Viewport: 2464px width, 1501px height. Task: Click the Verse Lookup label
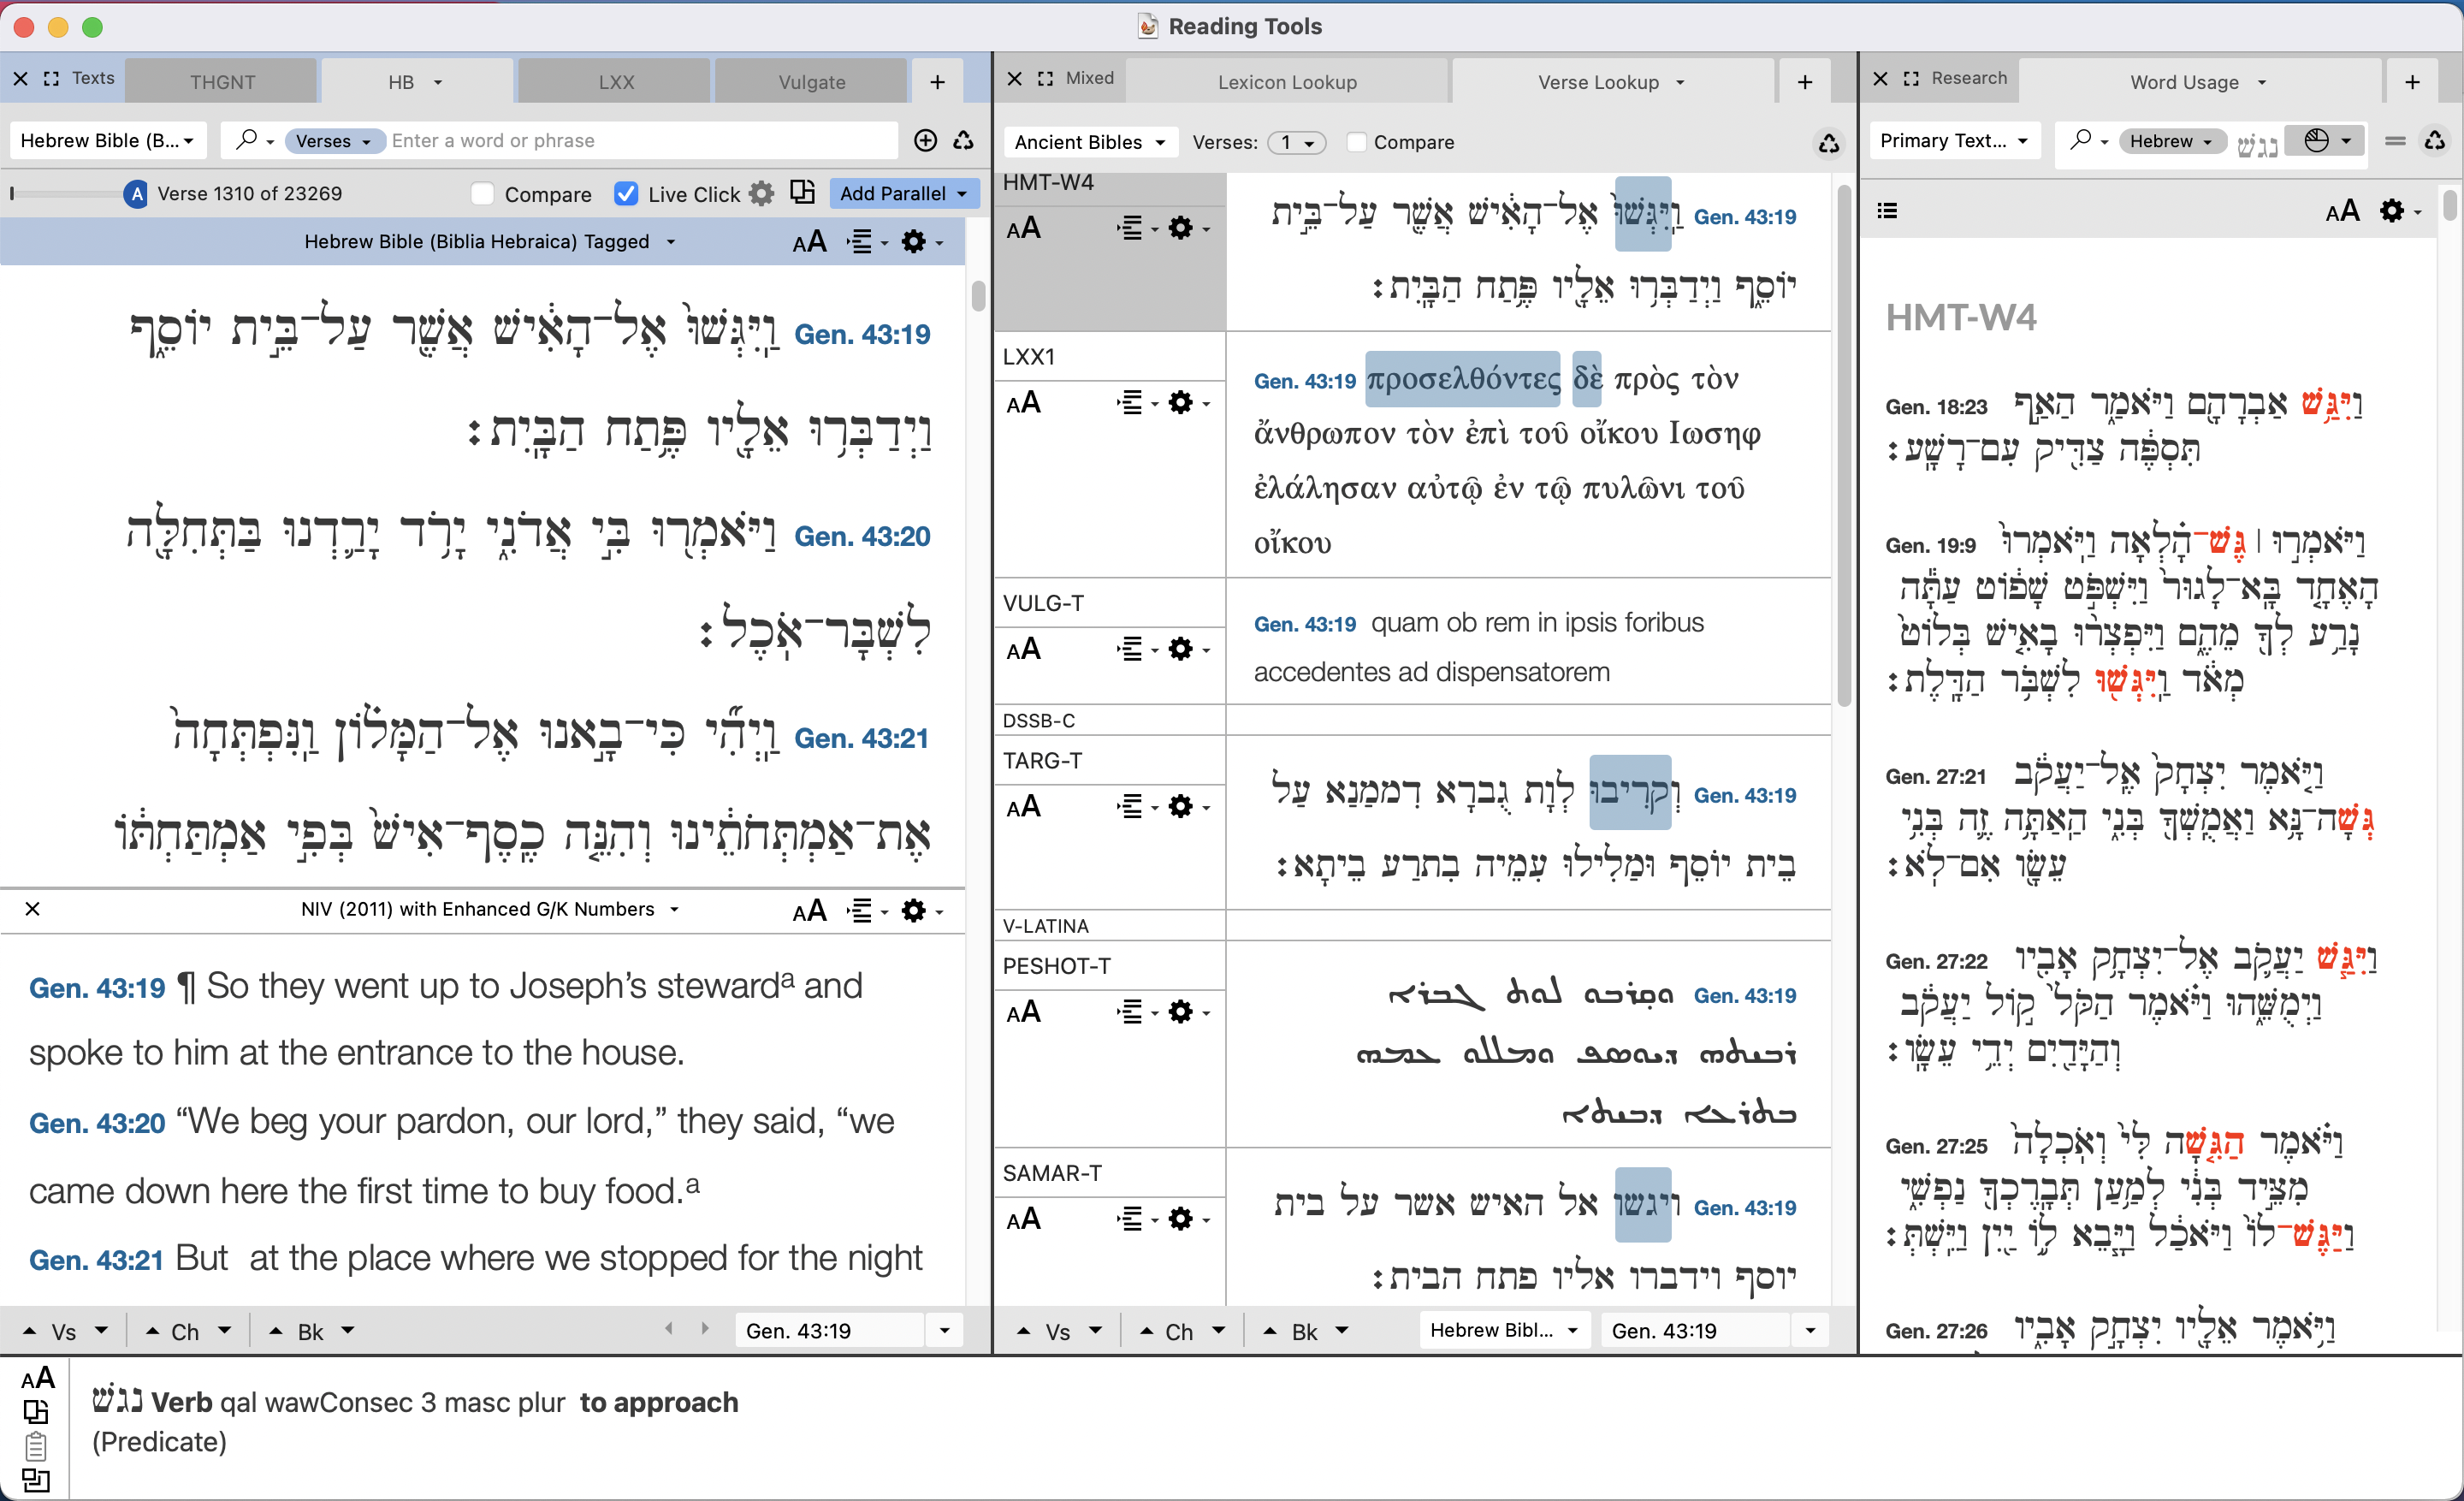(1599, 82)
